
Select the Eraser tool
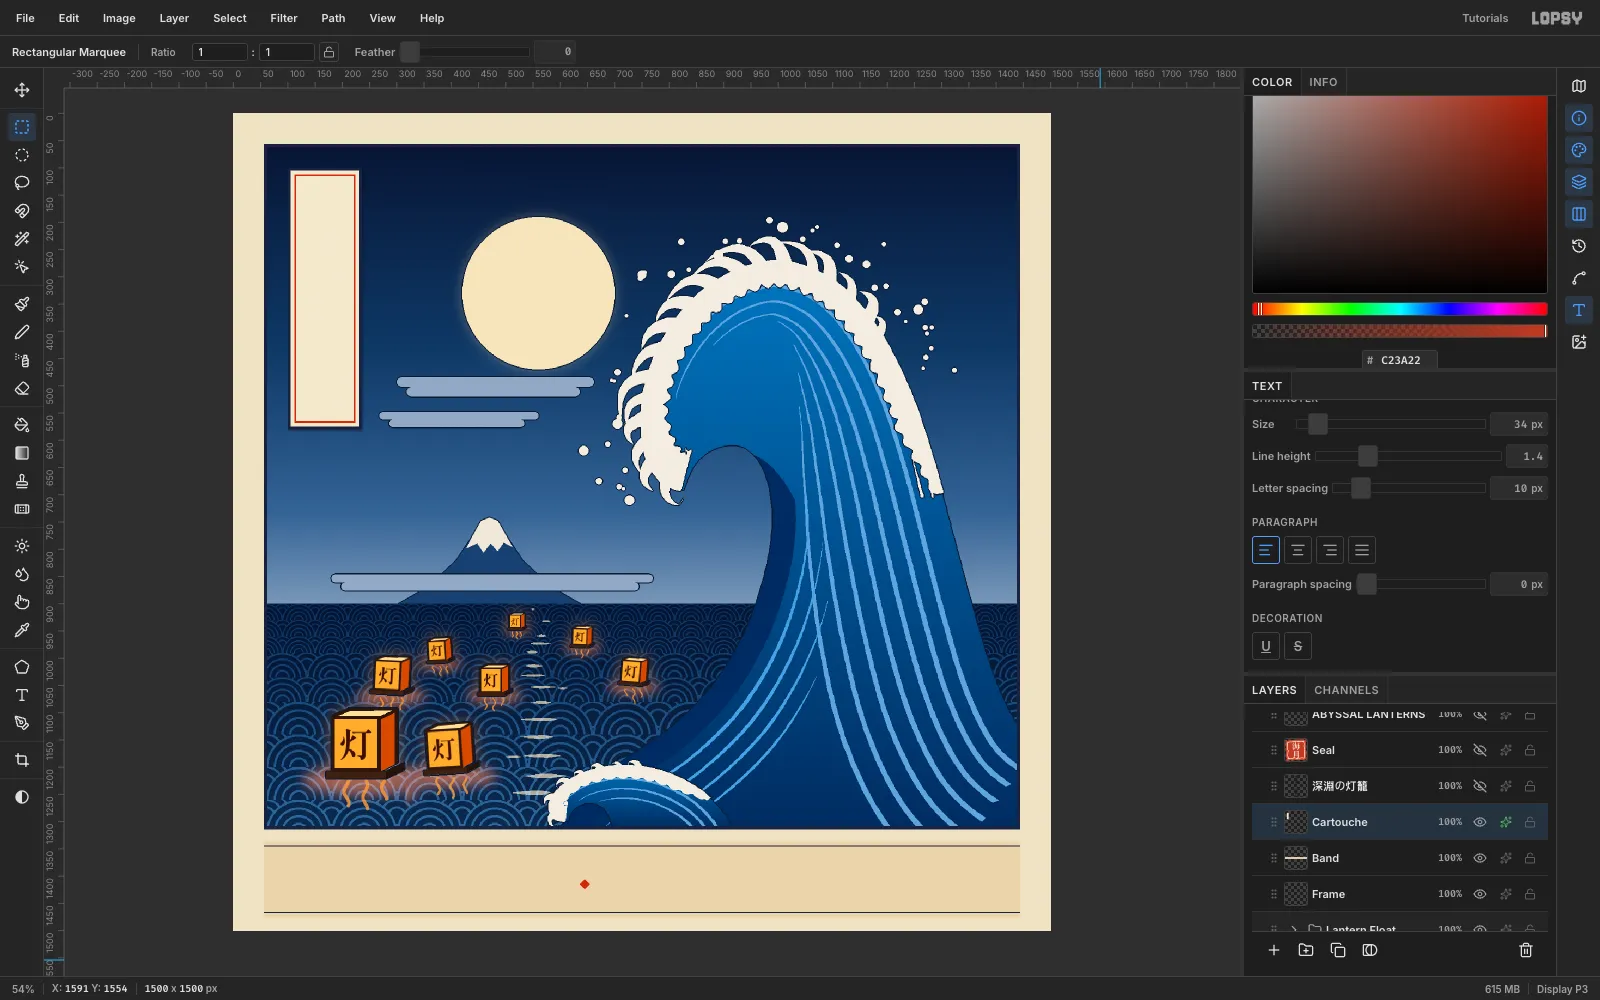[x=22, y=388]
